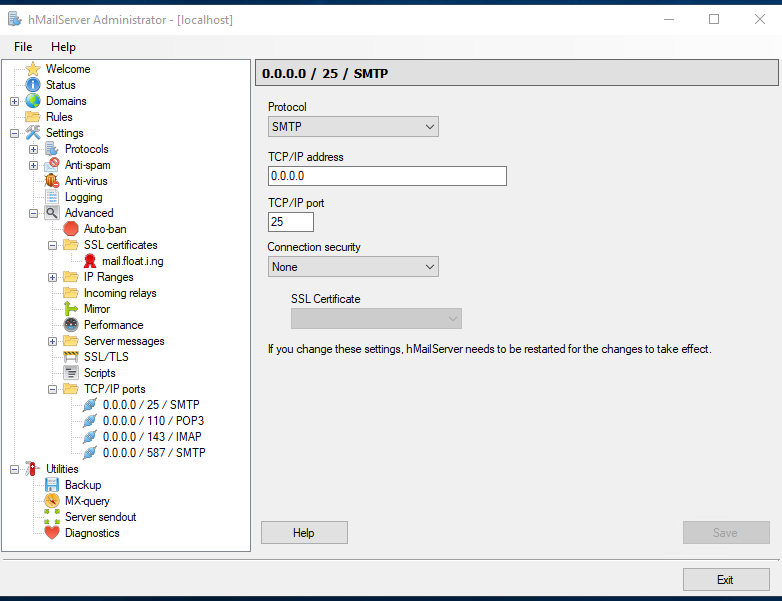
Task: Click the Mirror signpost icon
Action: point(71,309)
